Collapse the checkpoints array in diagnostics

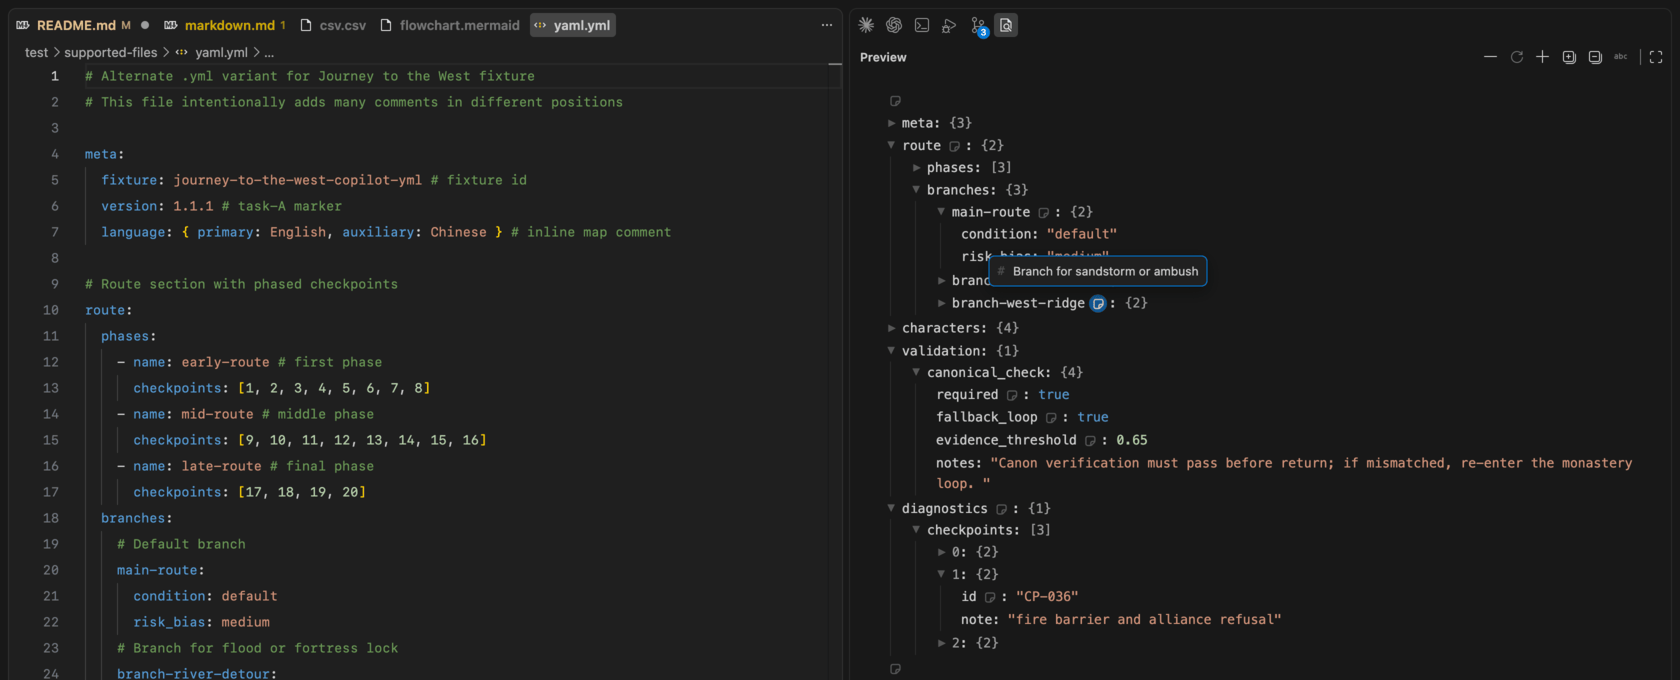coord(916,530)
